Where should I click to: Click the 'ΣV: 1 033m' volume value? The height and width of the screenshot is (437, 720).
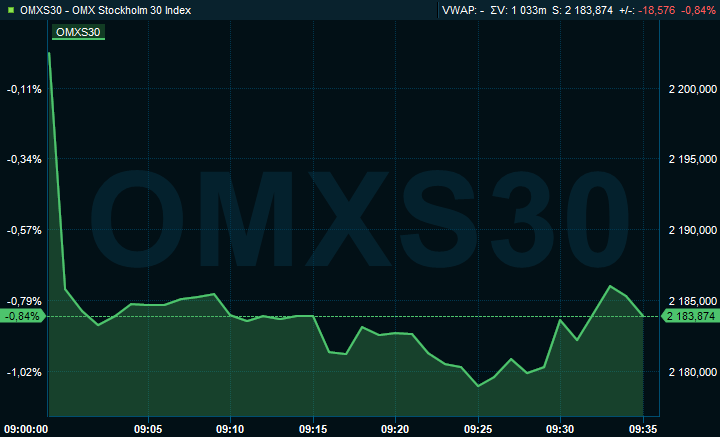pyautogui.click(x=518, y=10)
